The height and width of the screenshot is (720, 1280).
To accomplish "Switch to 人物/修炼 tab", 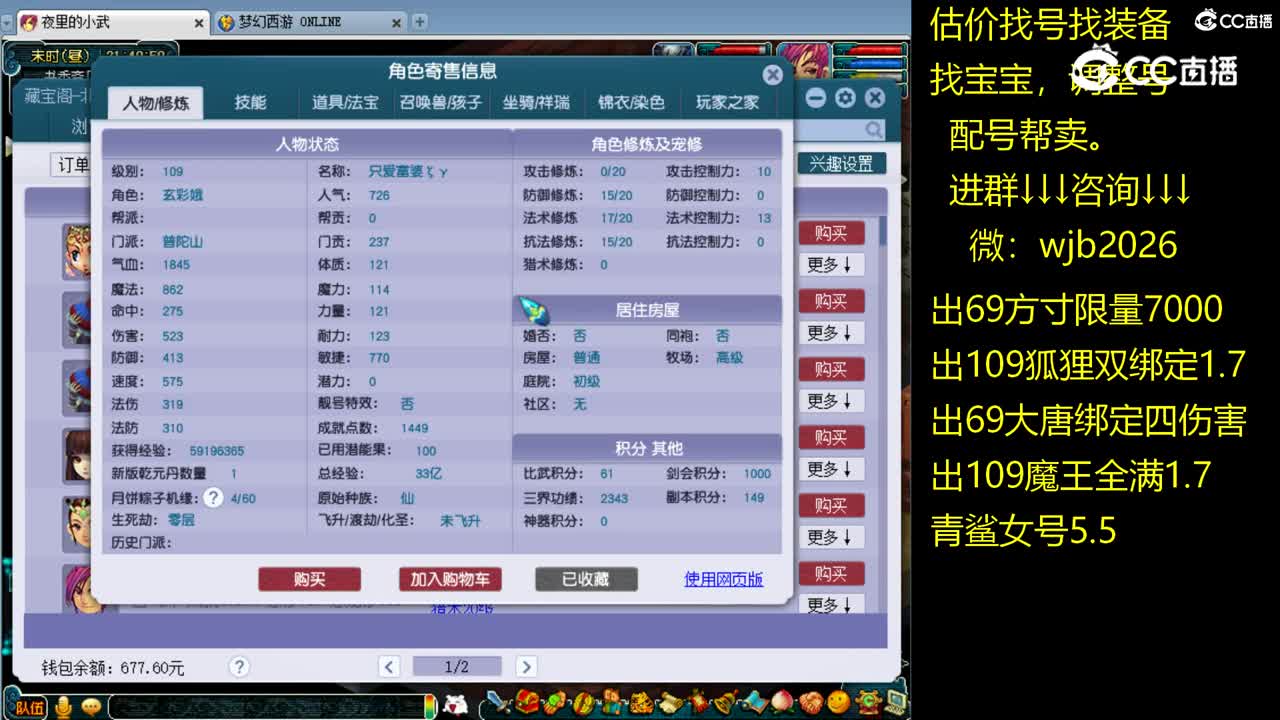I will coord(154,103).
